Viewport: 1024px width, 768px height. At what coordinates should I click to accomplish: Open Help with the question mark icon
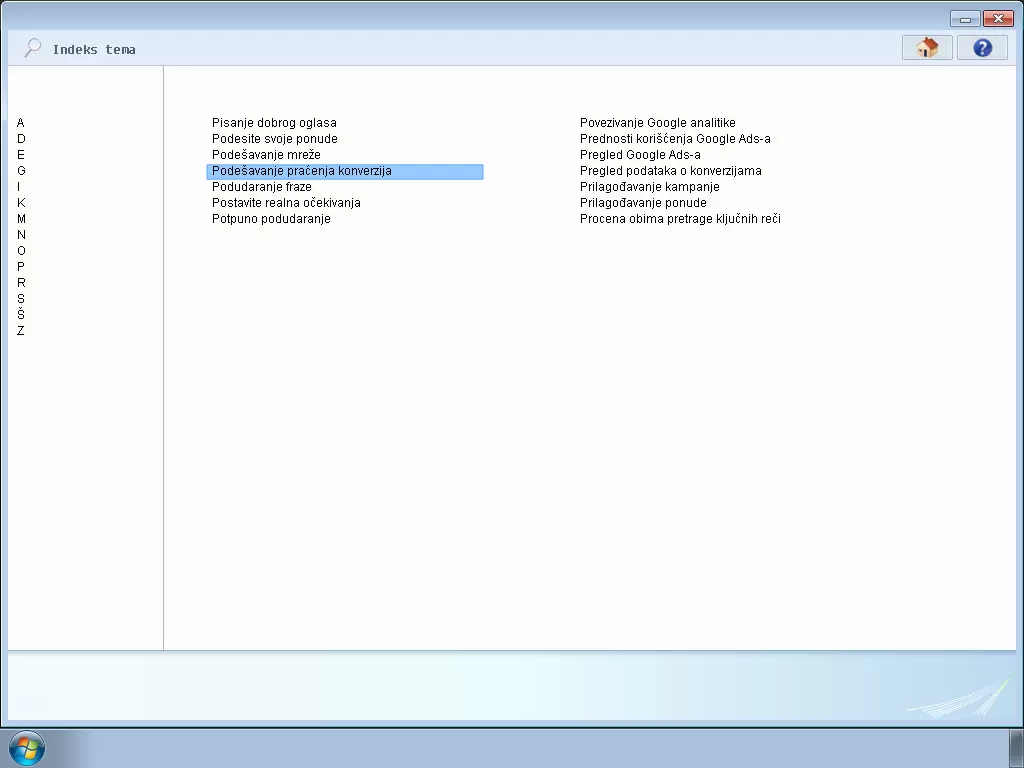click(x=982, y=48)
